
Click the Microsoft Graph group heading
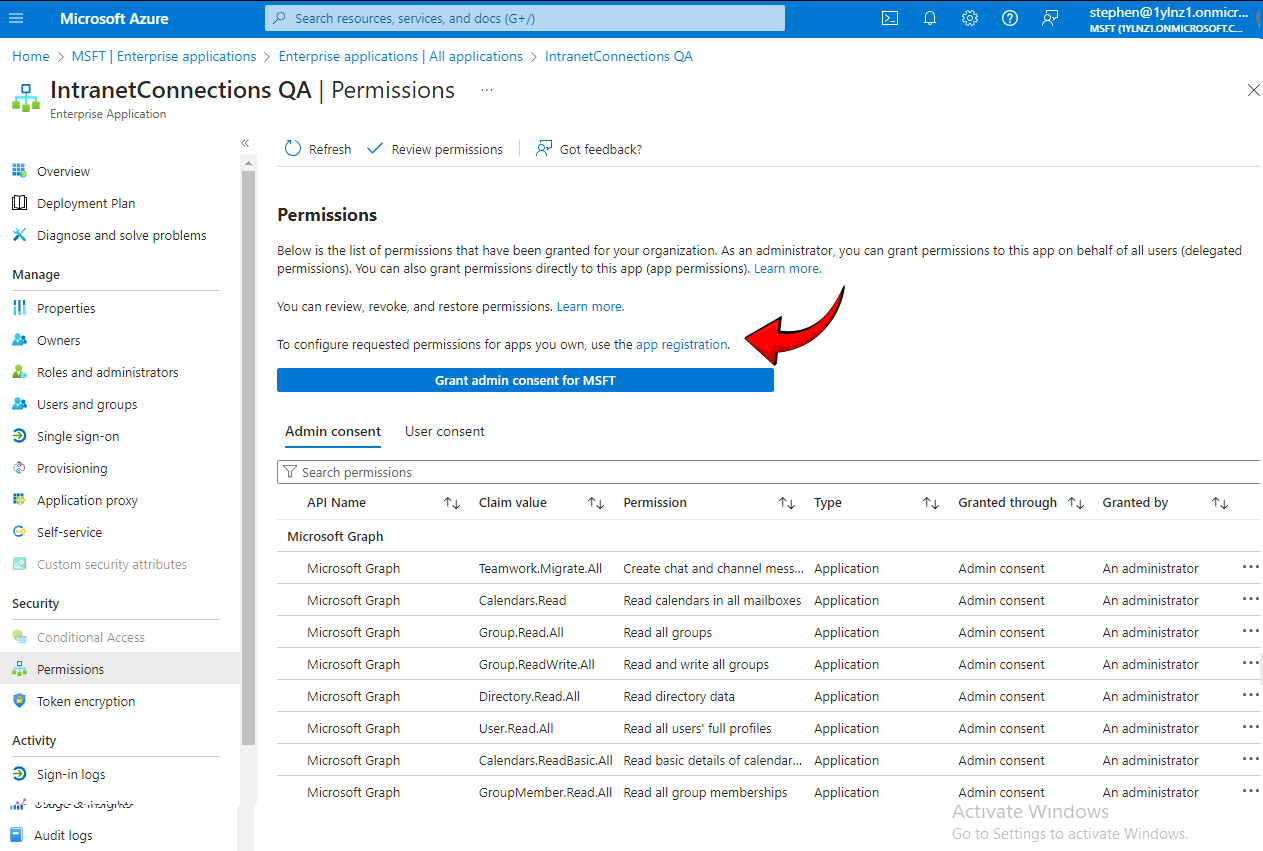(335, 536)
